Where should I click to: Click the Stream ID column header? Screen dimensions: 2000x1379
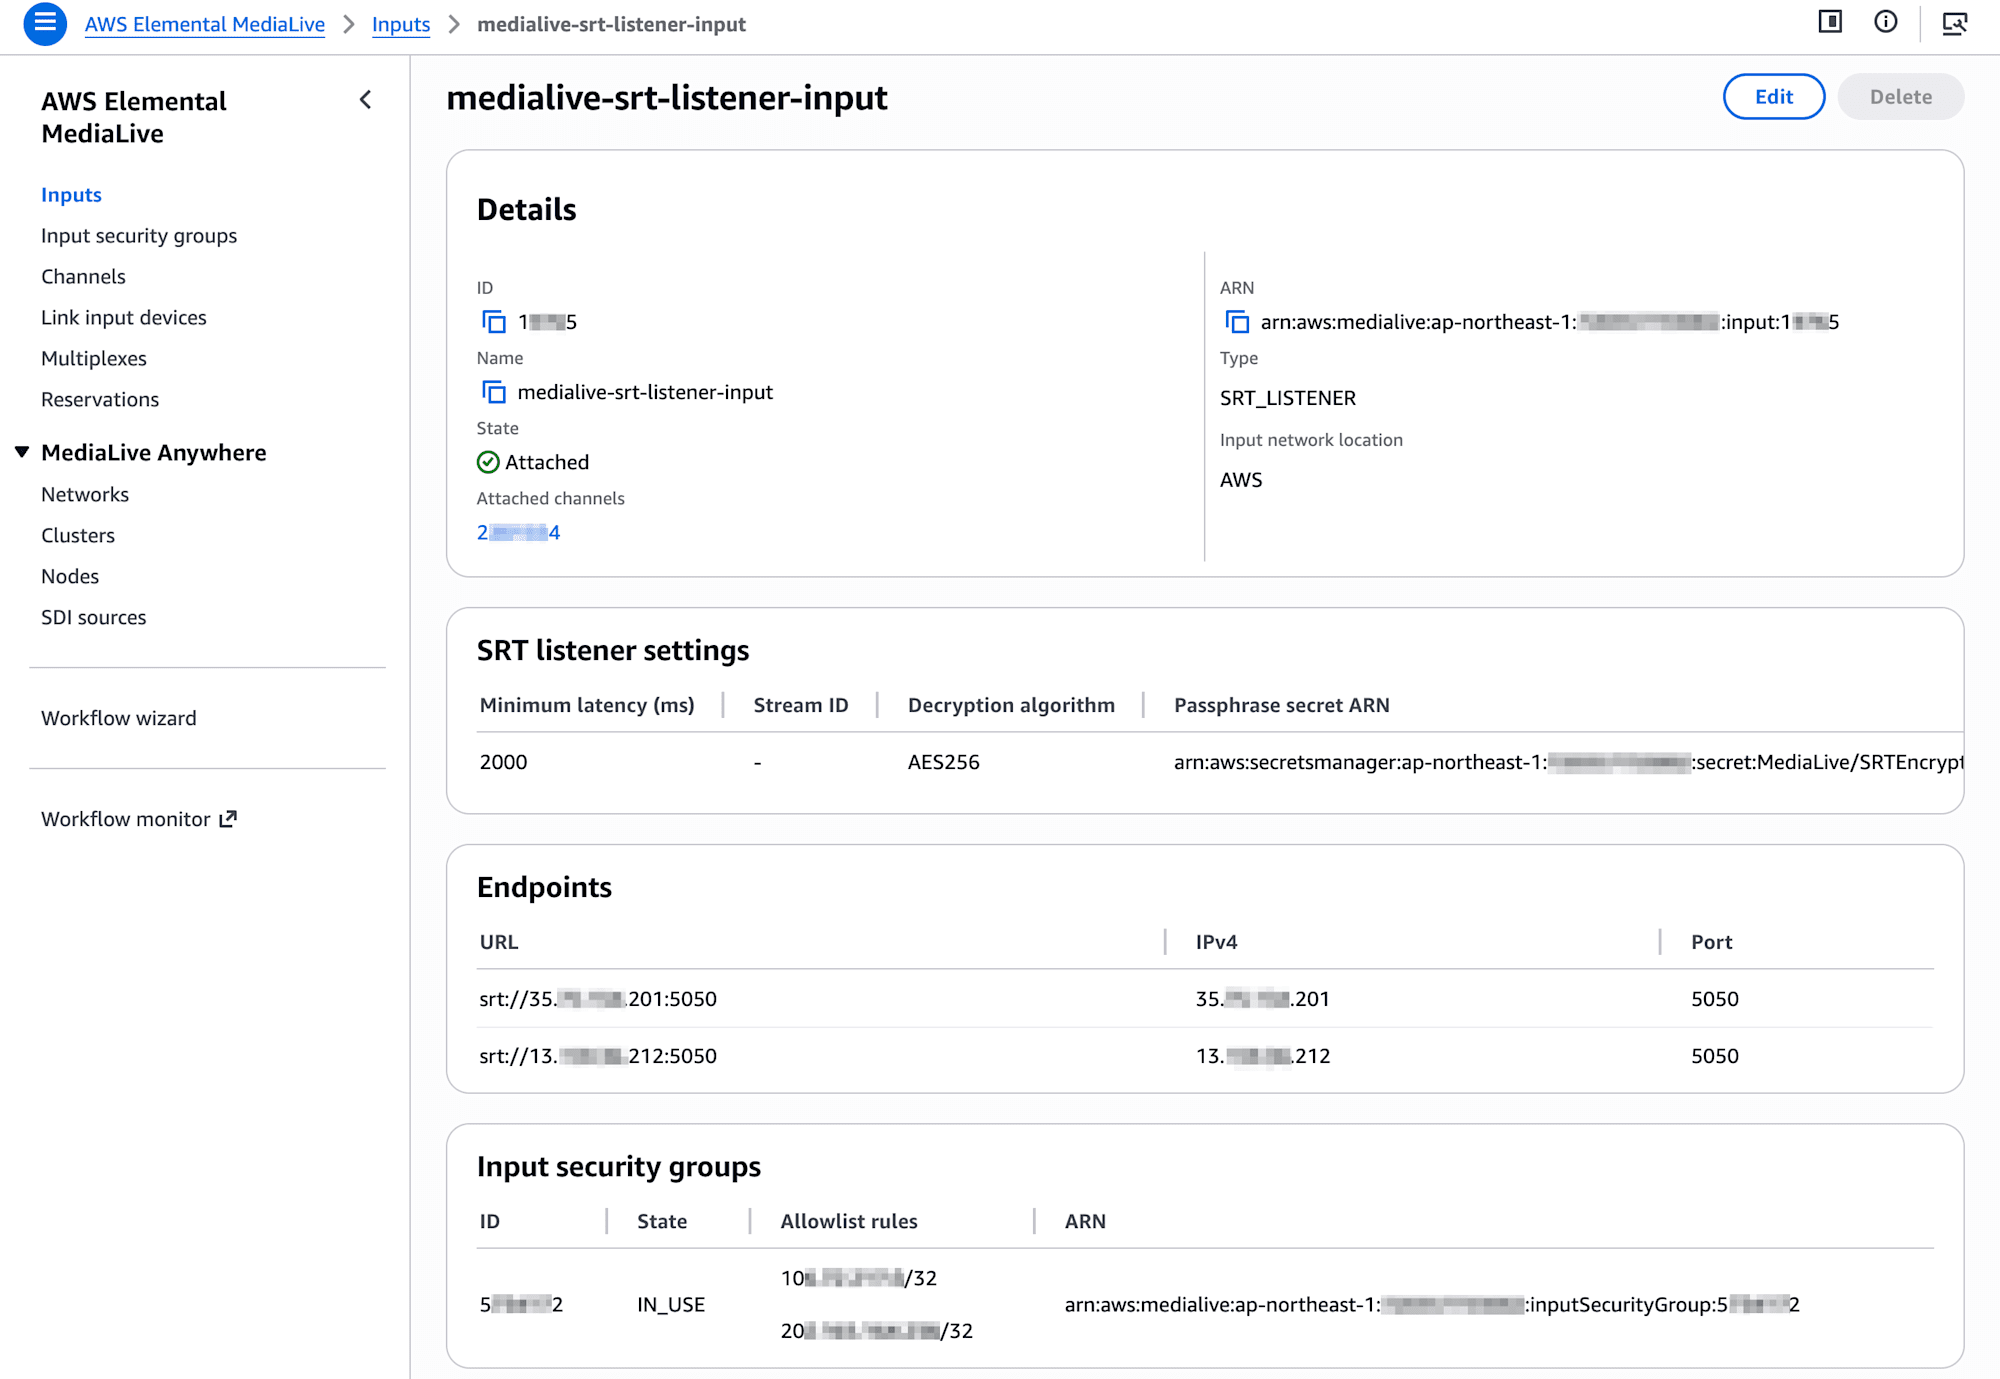[x=801, y=705]
